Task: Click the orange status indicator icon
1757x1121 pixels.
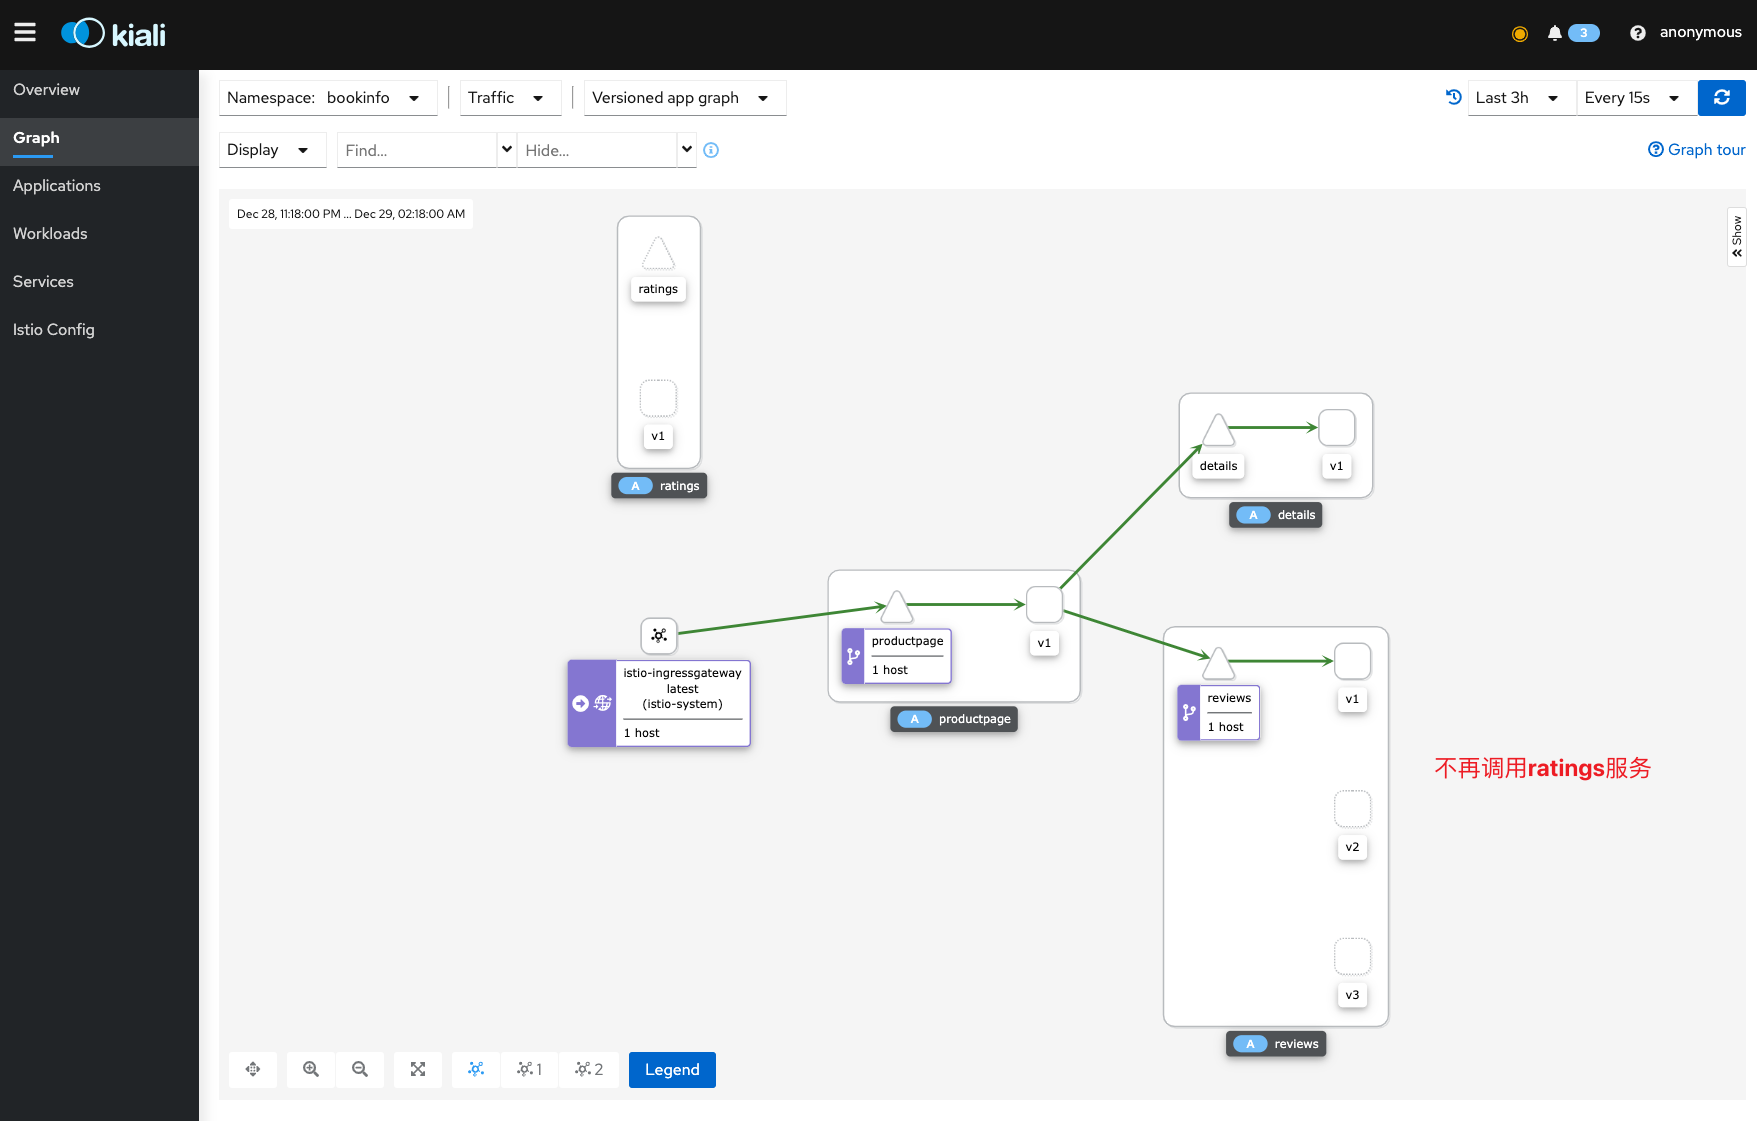Action: (1520, 34)
